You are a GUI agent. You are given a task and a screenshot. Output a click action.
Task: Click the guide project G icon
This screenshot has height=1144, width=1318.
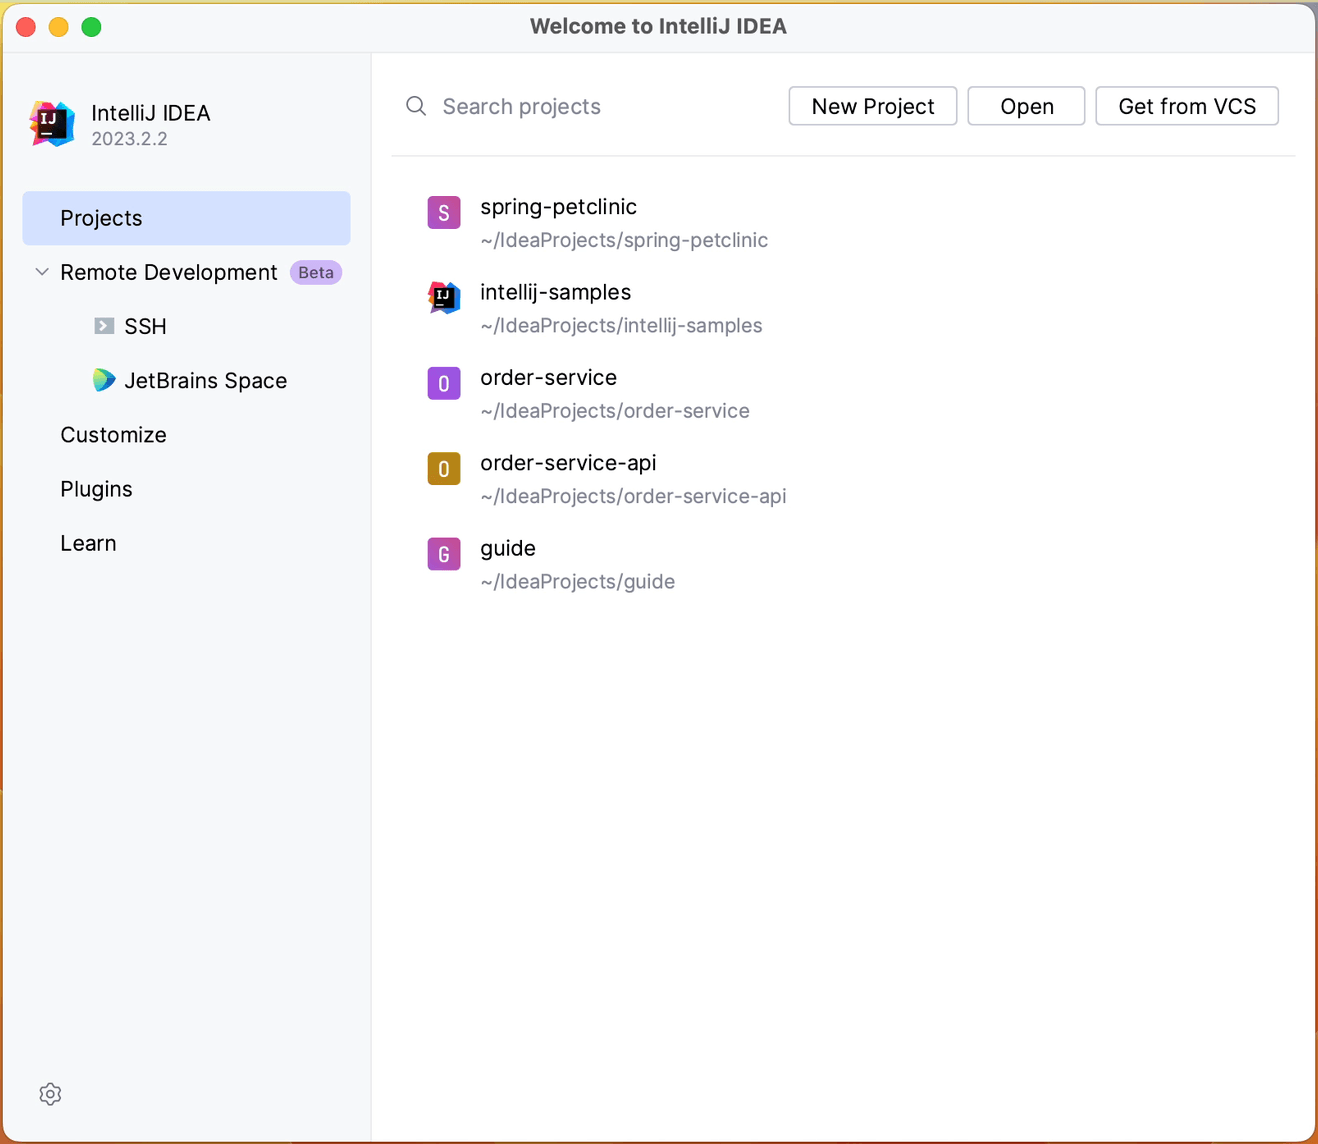(x=444, y=554)
